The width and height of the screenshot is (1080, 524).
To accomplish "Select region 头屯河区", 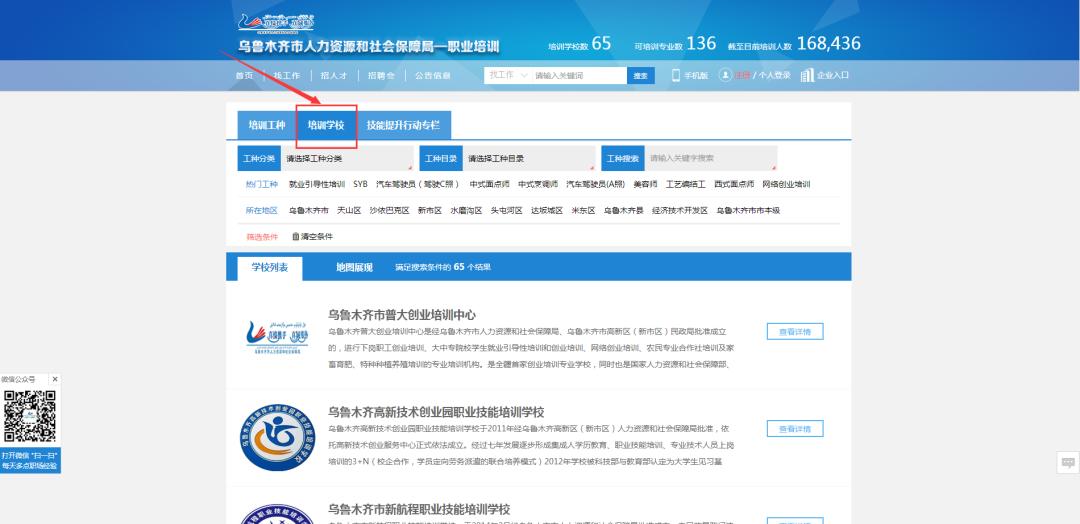I will coord(506,211).
